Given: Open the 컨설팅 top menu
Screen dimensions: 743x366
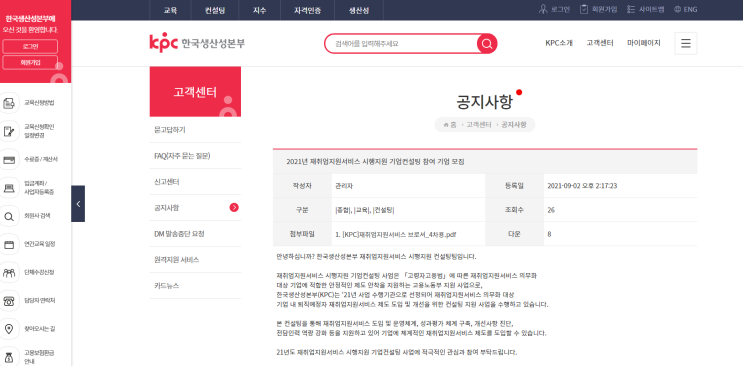Looking at the screenshot, I should click(215, 10).
